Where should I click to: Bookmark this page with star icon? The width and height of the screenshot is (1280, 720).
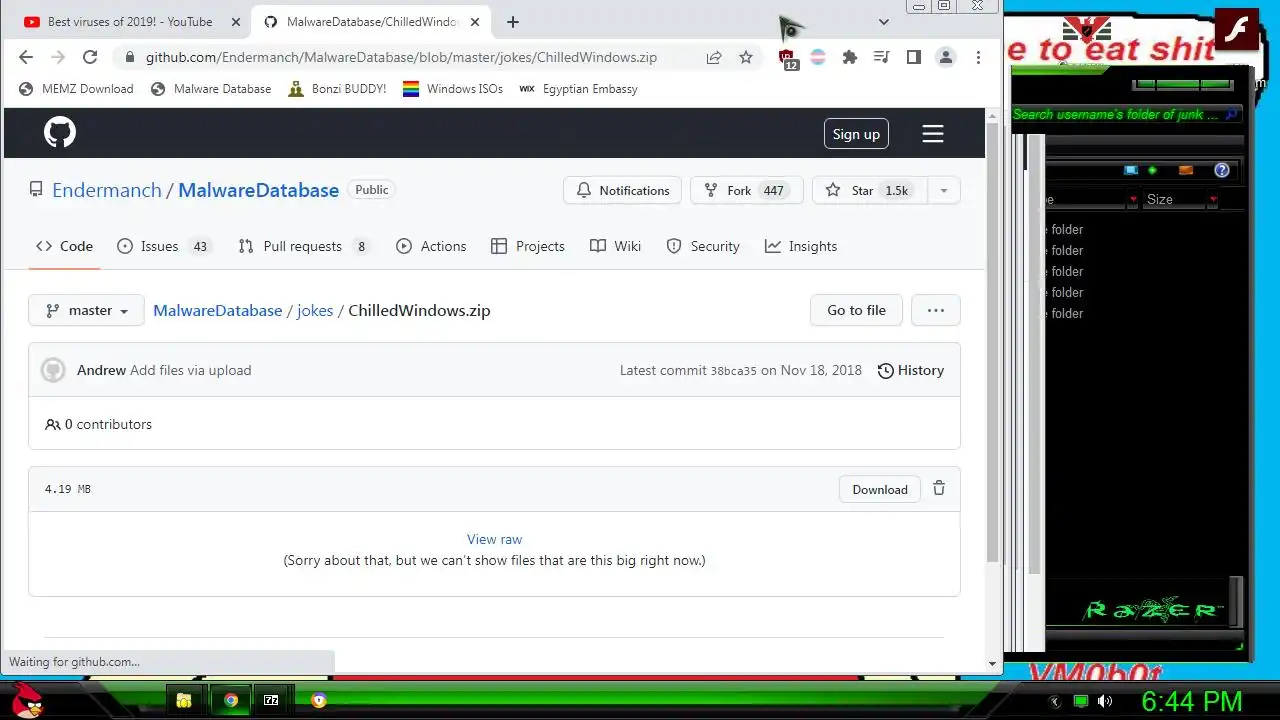(x=746, y=58)
